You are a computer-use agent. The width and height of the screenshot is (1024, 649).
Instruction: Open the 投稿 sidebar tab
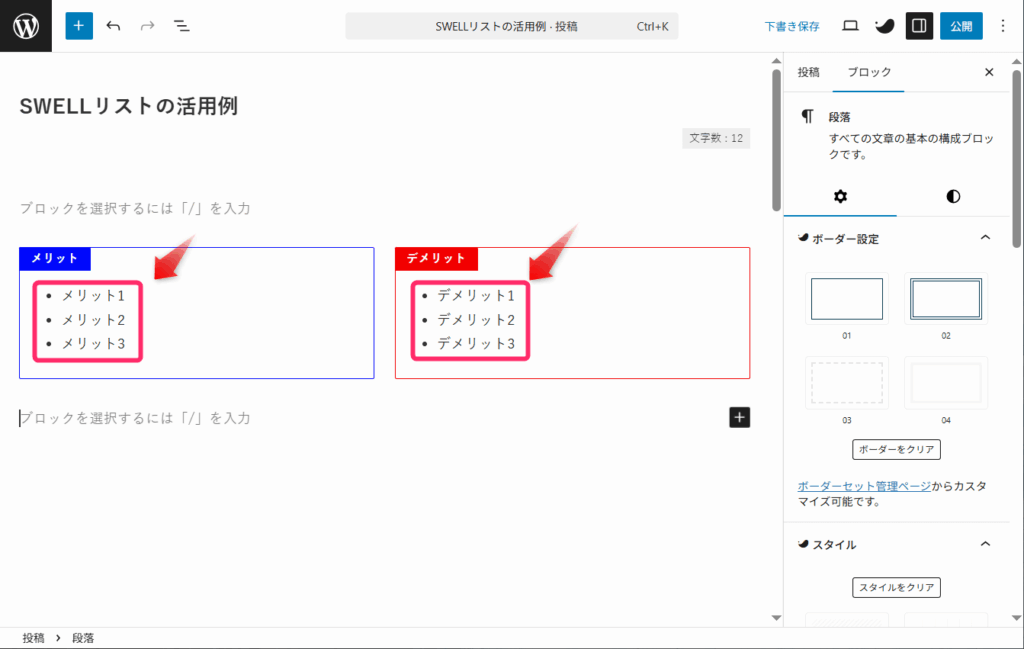[808, 72]
